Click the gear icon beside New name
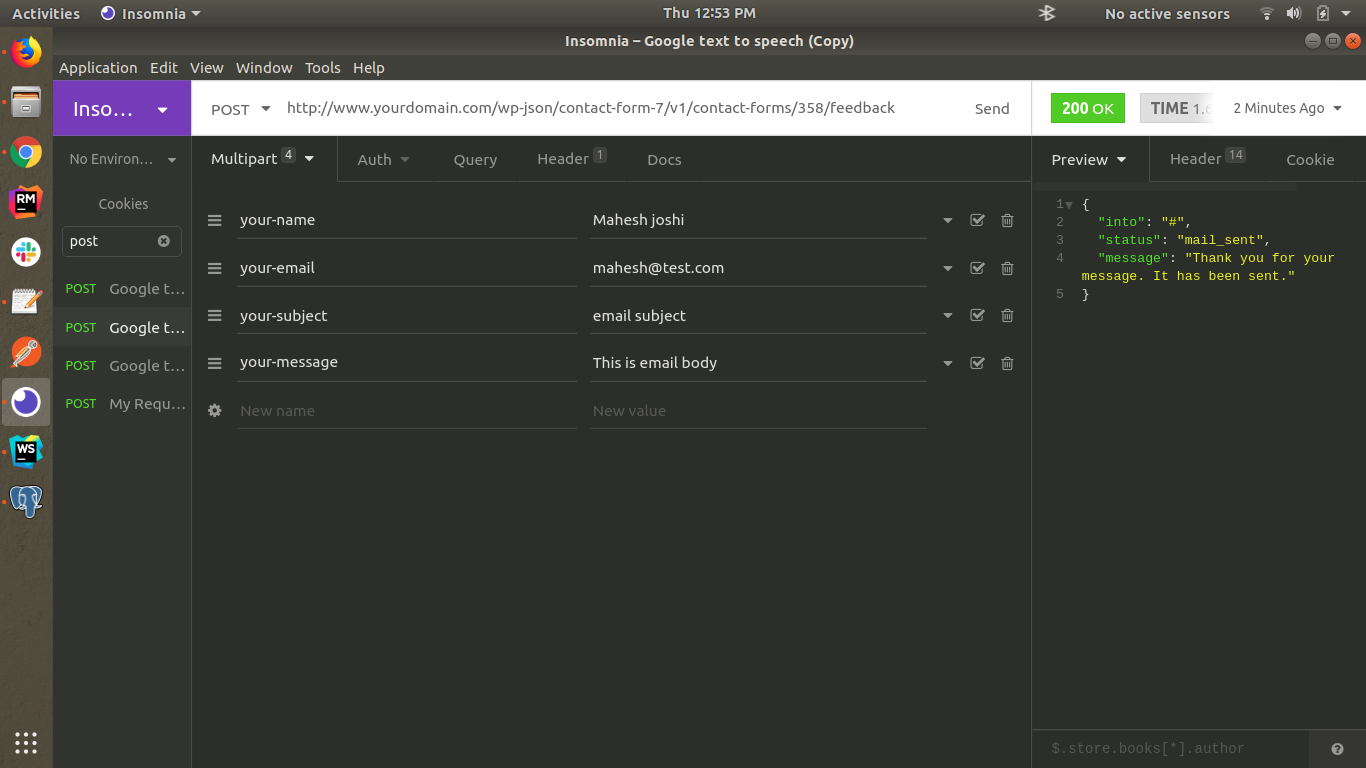This screenshot has width=1366, height=768. coord(214,410)
